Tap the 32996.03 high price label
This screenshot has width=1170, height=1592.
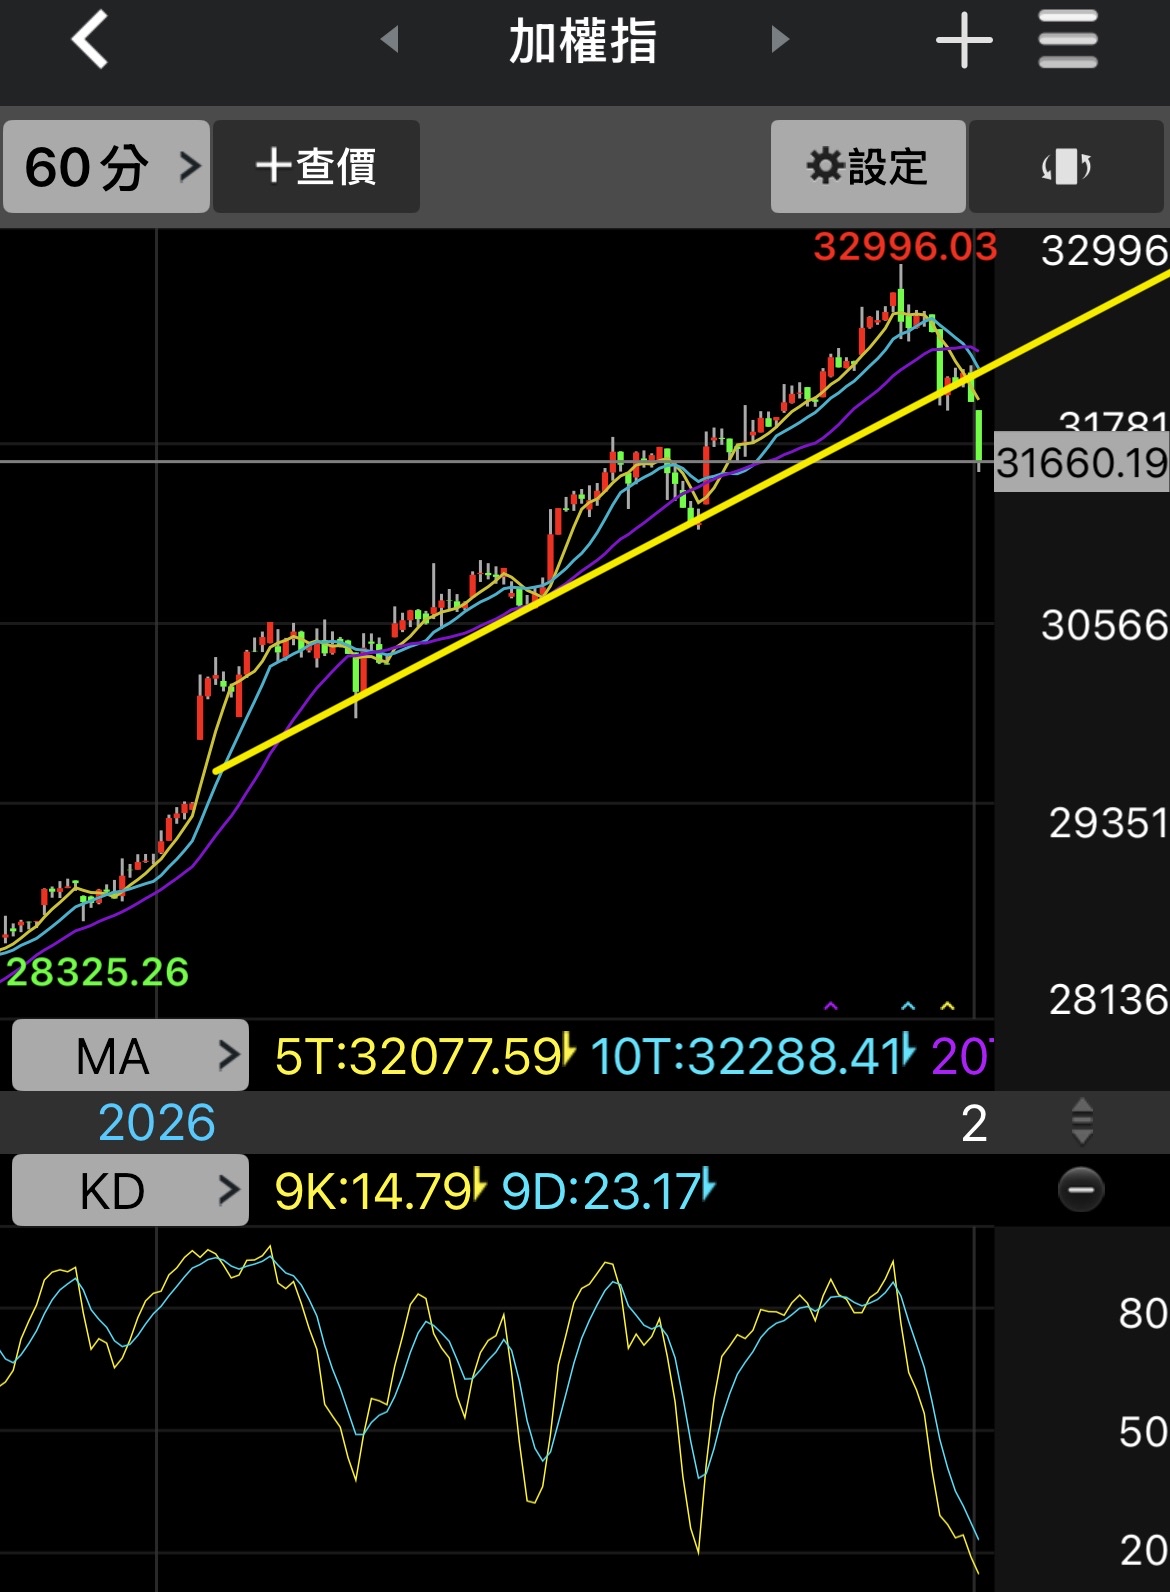905,246
